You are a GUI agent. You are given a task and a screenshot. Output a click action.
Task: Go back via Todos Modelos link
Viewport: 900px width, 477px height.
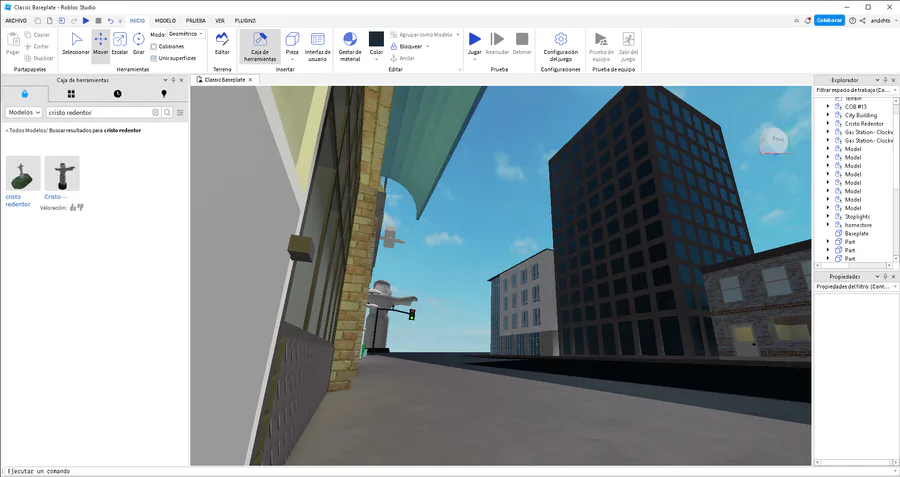(x=24, y=131)
